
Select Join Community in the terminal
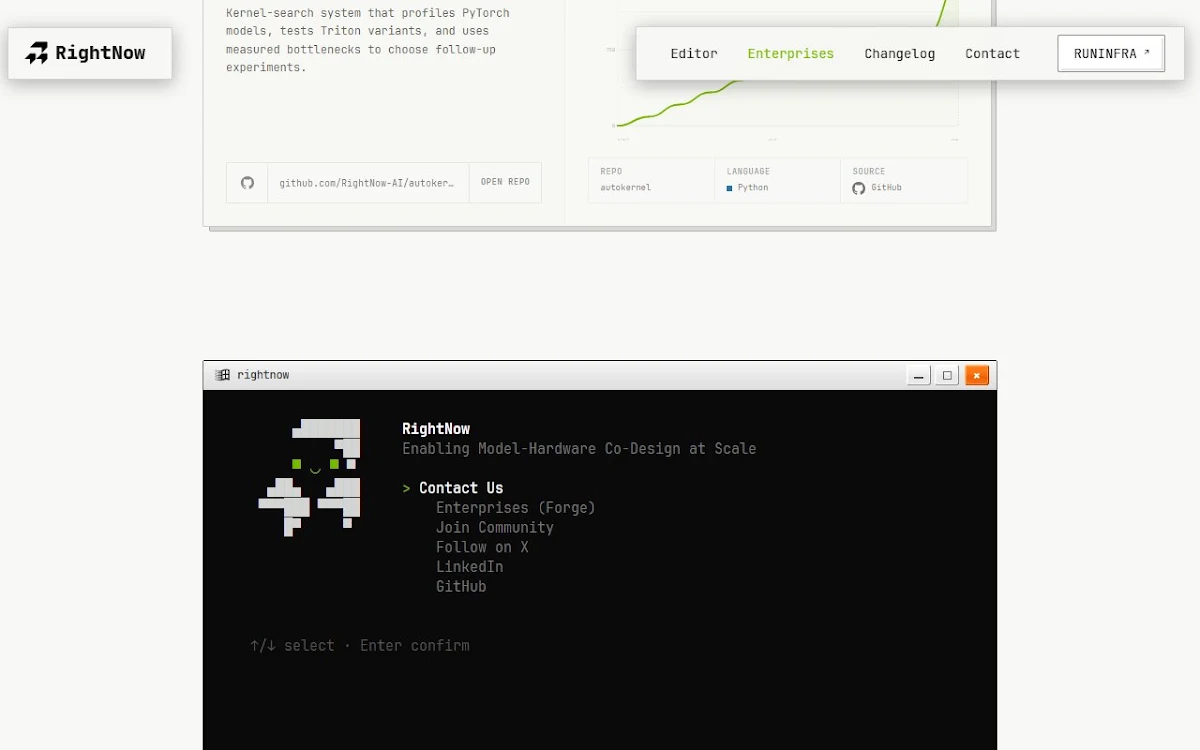click(494, 528)
